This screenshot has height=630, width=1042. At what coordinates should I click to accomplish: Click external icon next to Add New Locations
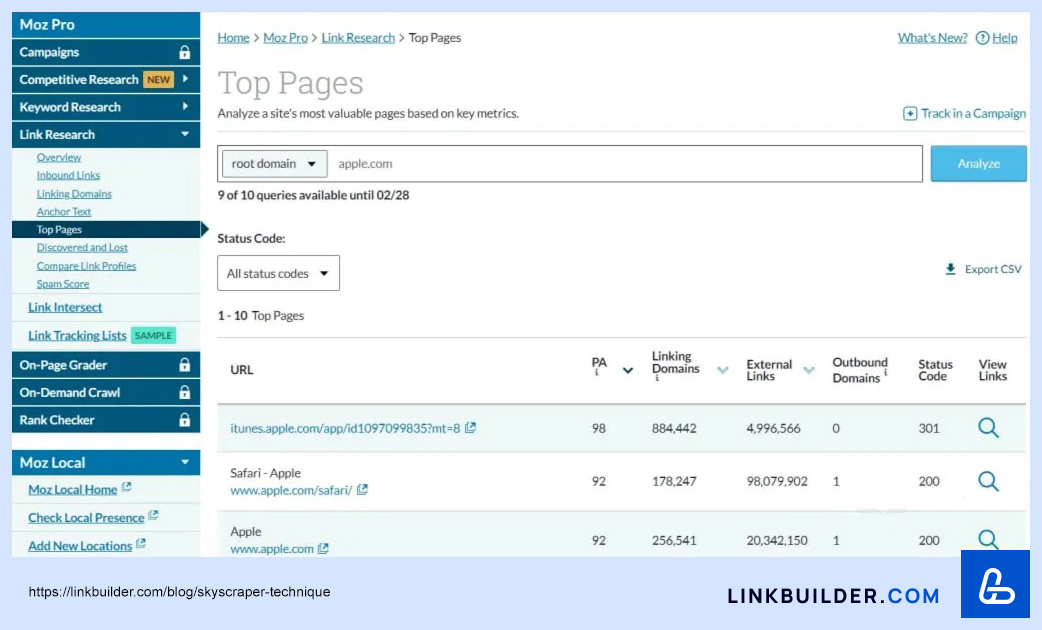click(140, 543)
